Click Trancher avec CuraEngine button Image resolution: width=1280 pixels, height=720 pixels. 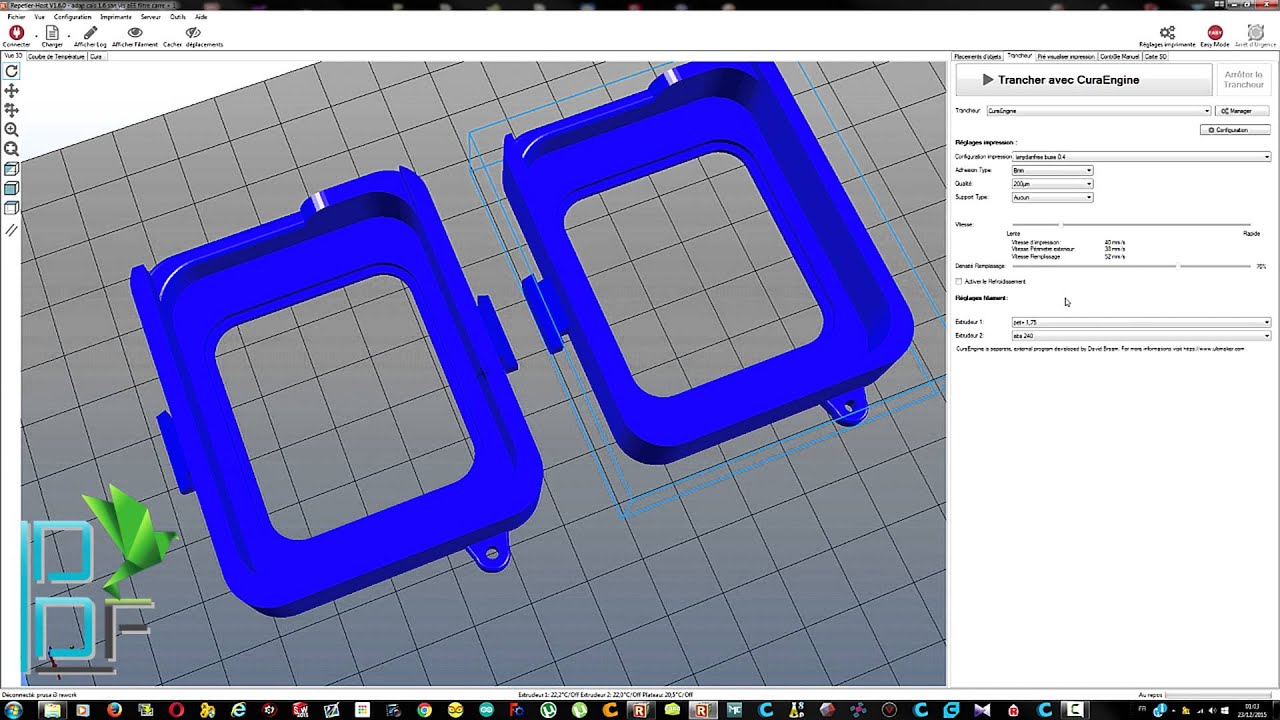tap(1084, 80)
